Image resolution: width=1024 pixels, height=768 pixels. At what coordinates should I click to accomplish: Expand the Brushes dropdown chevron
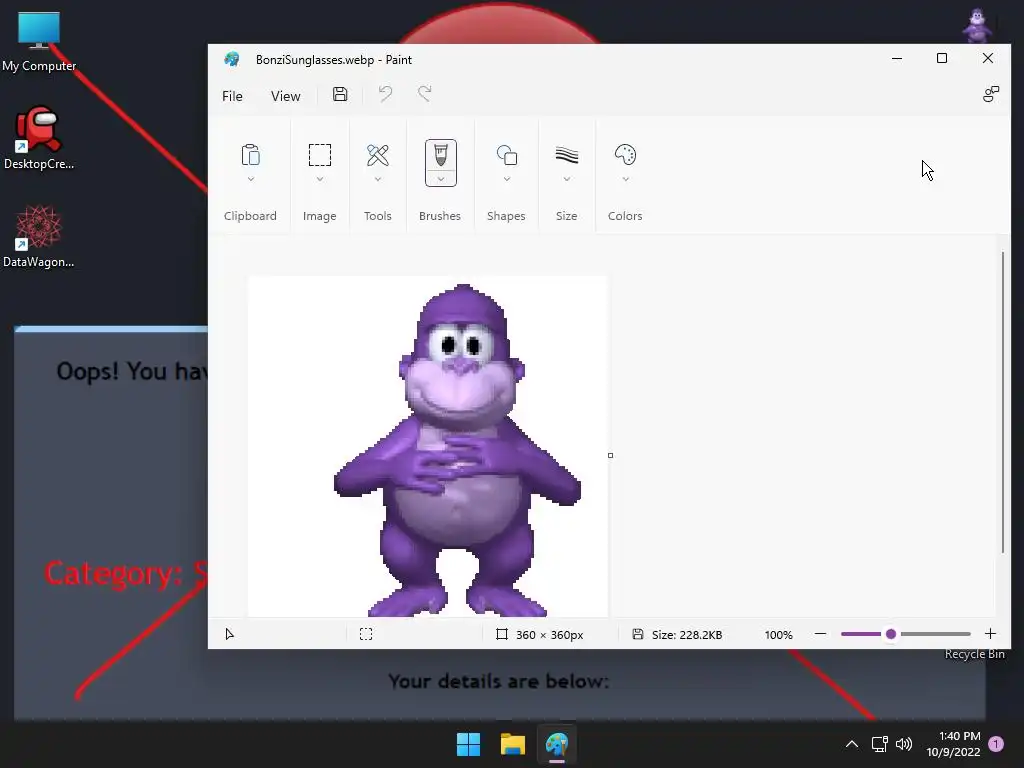(x=441, y=179)
